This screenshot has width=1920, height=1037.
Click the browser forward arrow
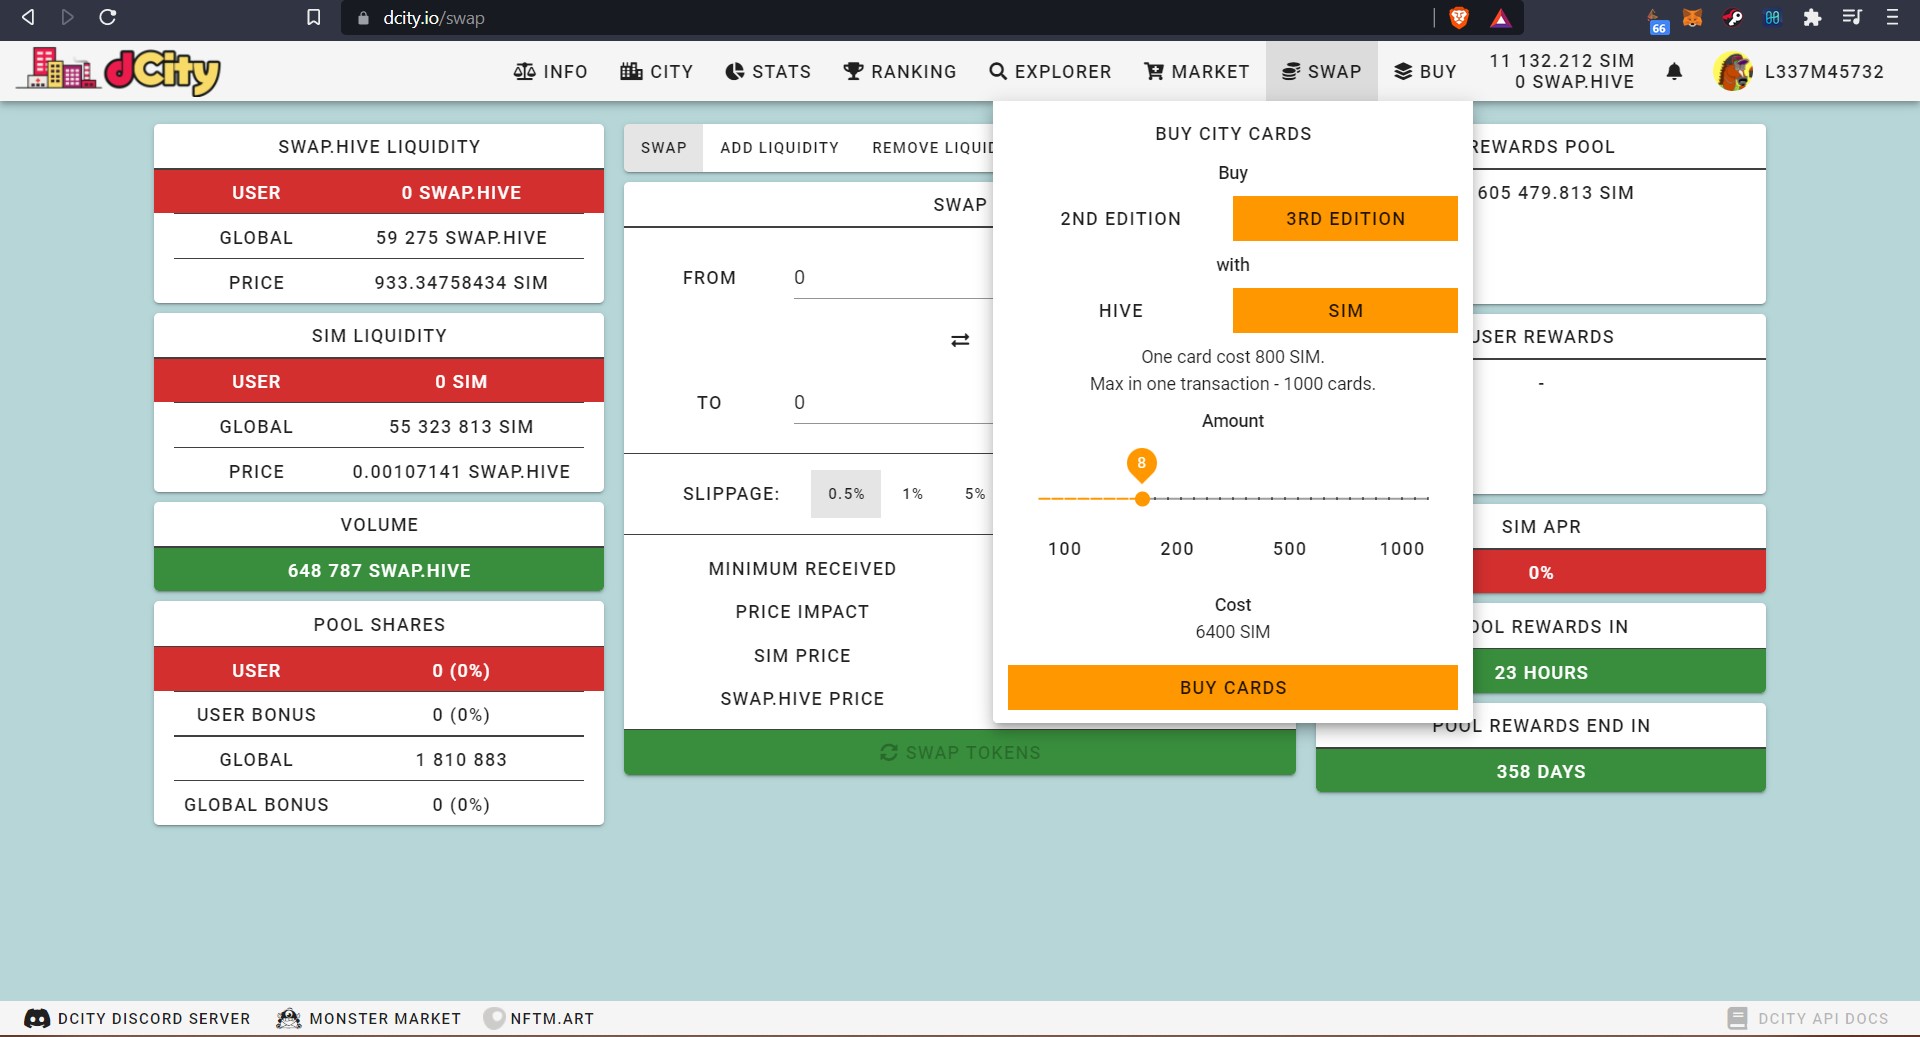pos(67,17)
